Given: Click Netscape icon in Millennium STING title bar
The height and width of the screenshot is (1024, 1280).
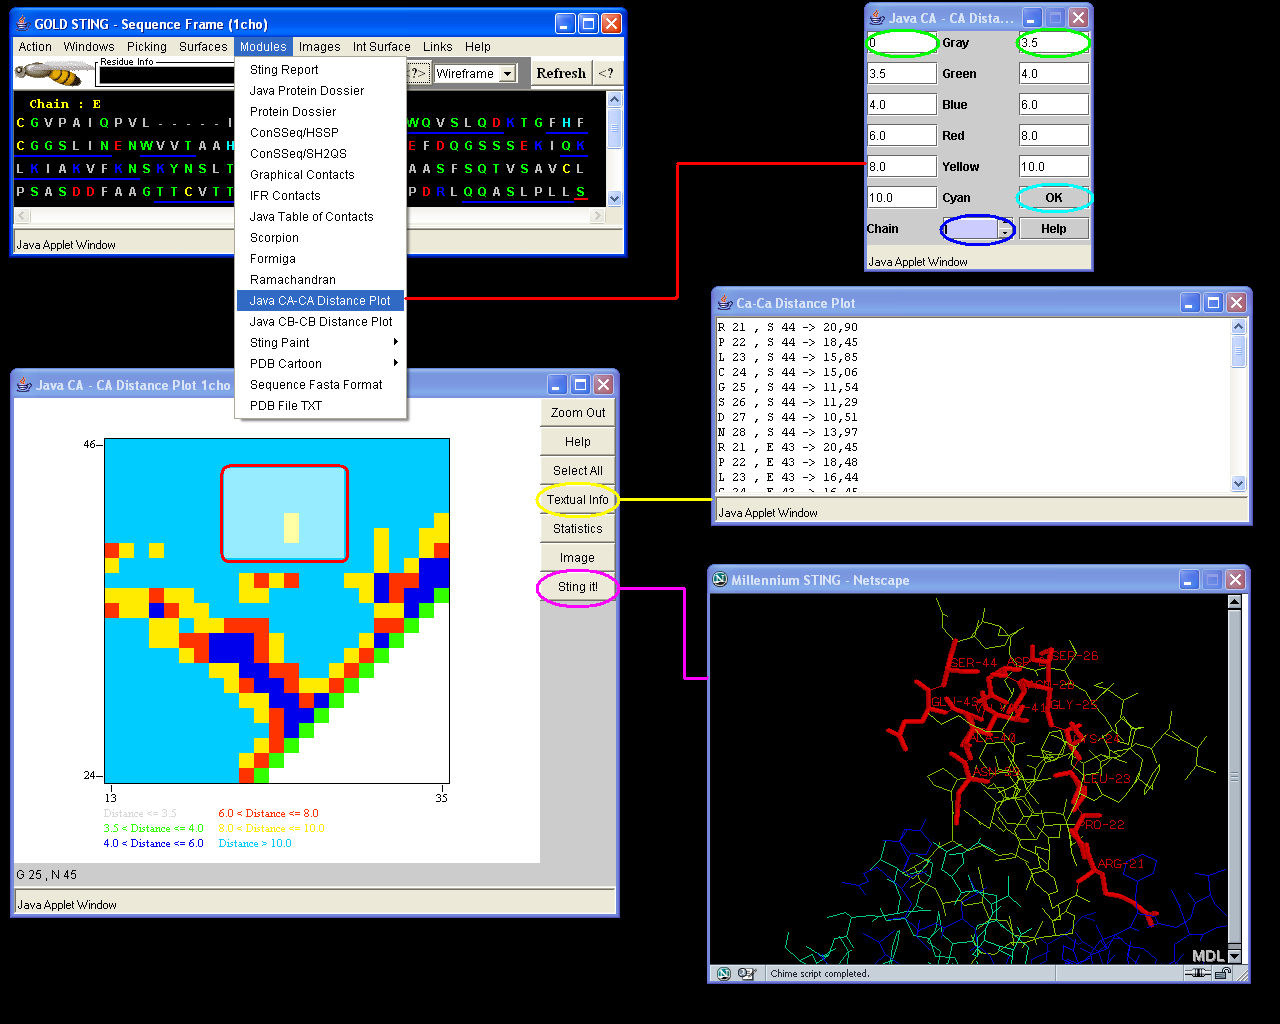Looking at the screenshot, I should click(x=719, y=579).
